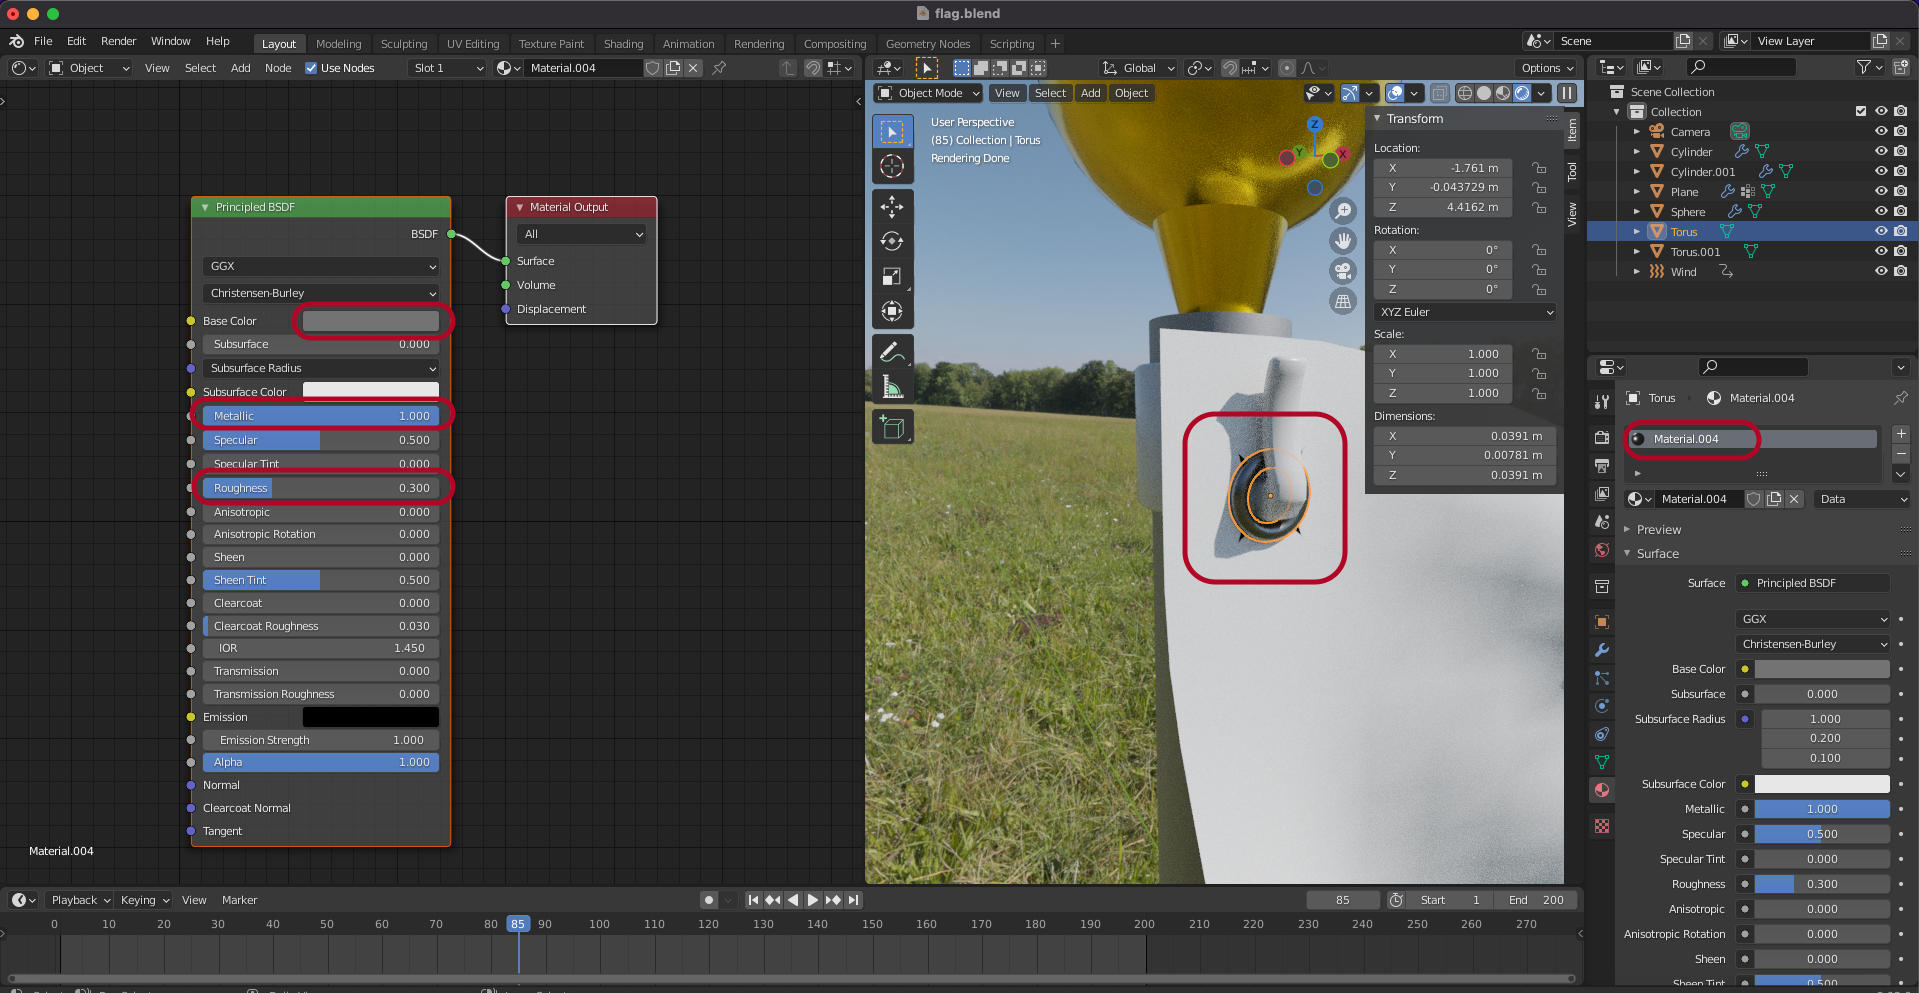Open Christensen-Burley dropdown in node
Image resolution: width=1919 pixels, height=993 pixels.
321,293
